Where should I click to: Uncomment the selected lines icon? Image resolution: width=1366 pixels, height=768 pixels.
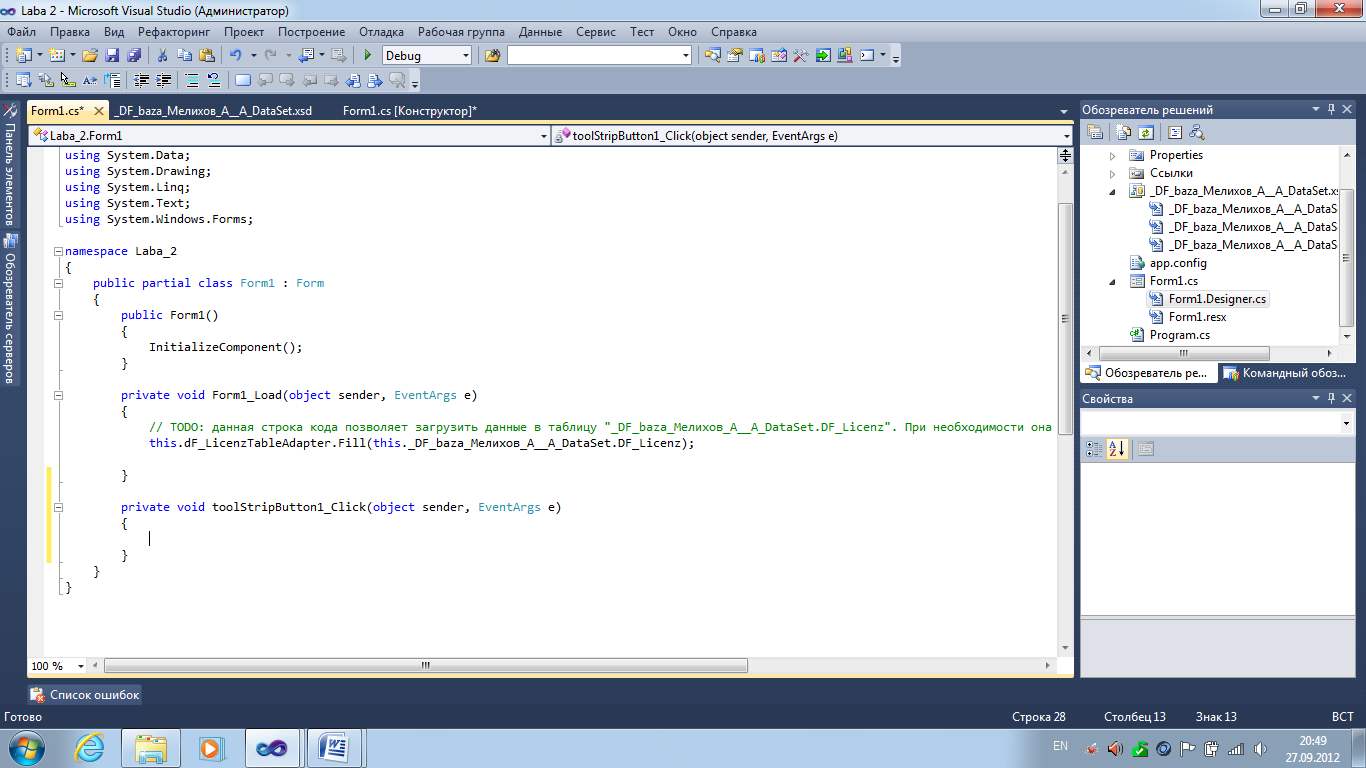click(213, 81)
